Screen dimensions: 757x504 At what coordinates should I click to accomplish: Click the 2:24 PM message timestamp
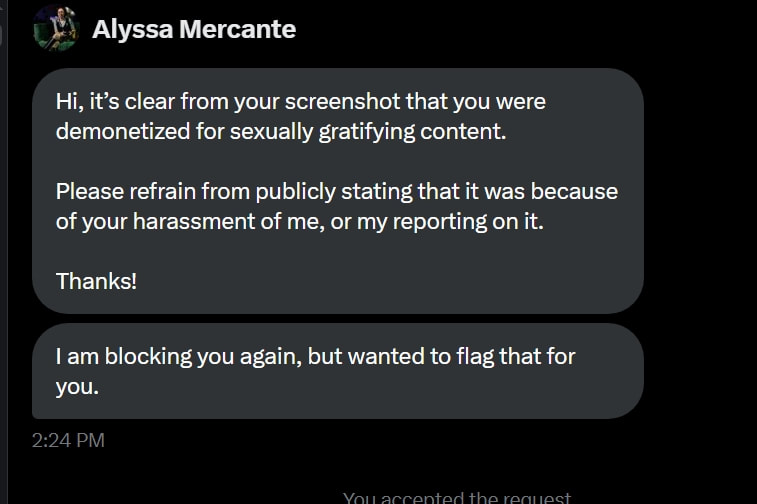(68, 440)
